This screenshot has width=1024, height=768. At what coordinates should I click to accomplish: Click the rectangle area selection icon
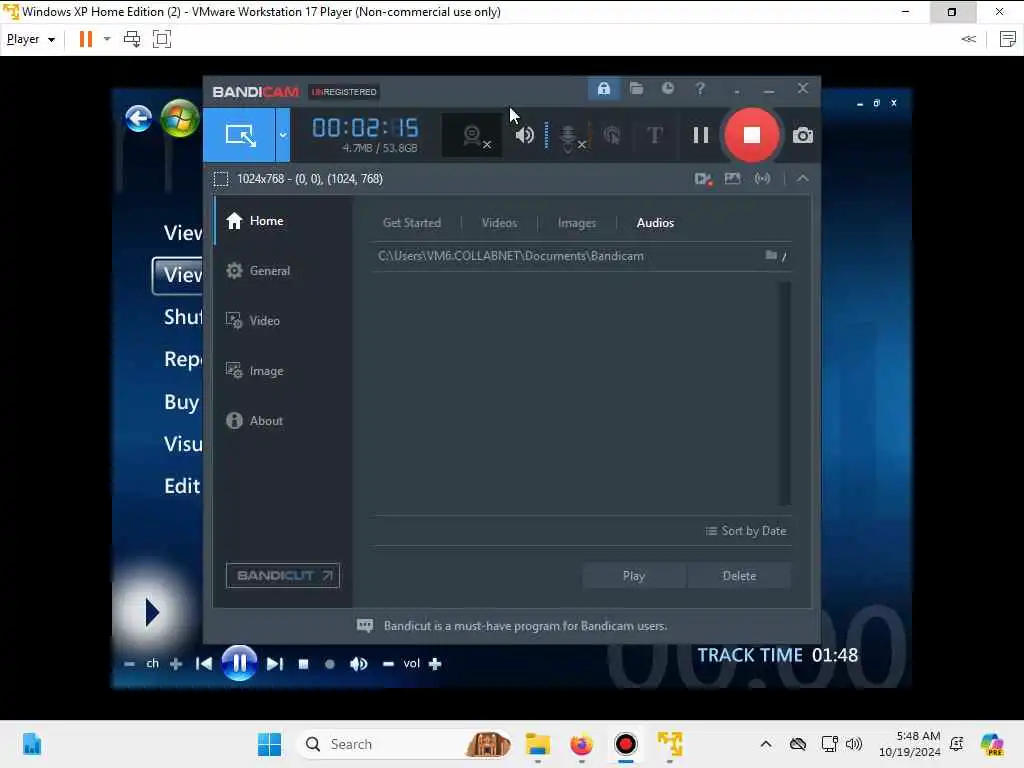pyautogui.click(x=221, y=179)
